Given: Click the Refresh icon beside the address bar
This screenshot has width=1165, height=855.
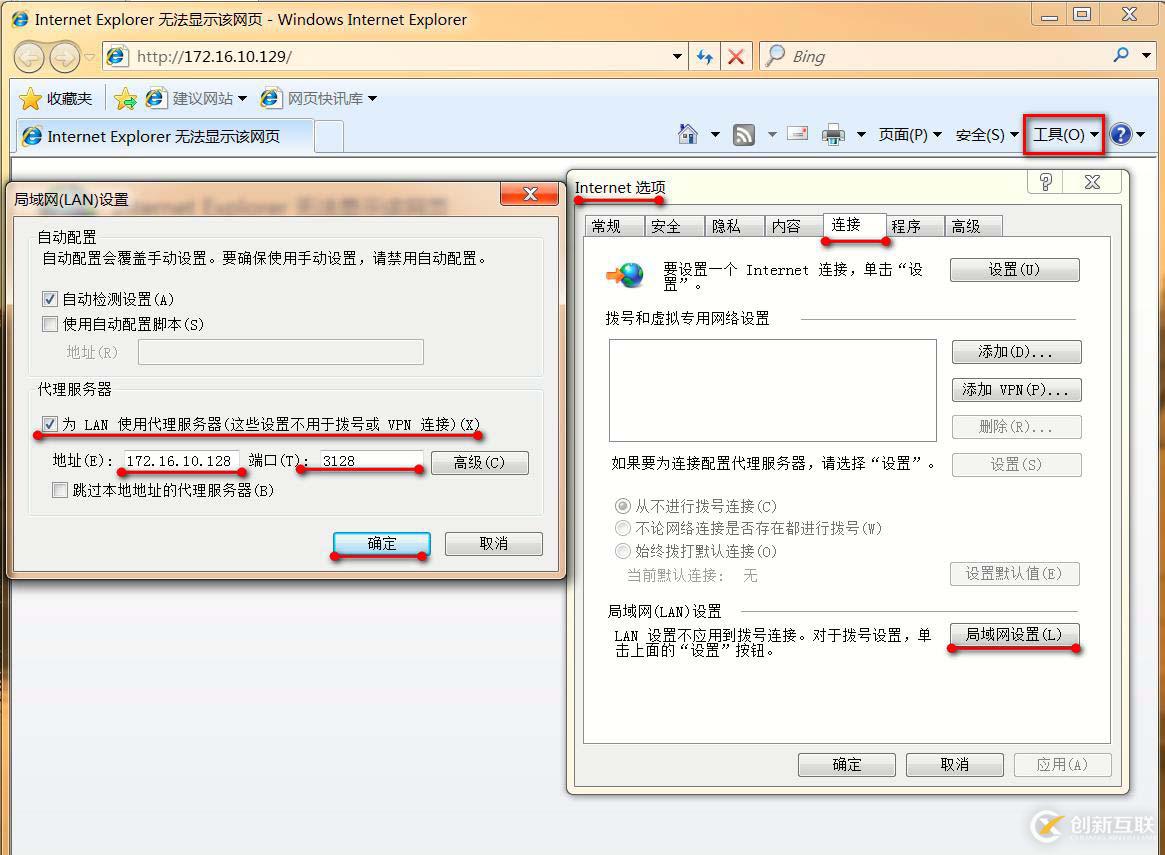Looking at the screenshot, I should click(x=704, y=56).
